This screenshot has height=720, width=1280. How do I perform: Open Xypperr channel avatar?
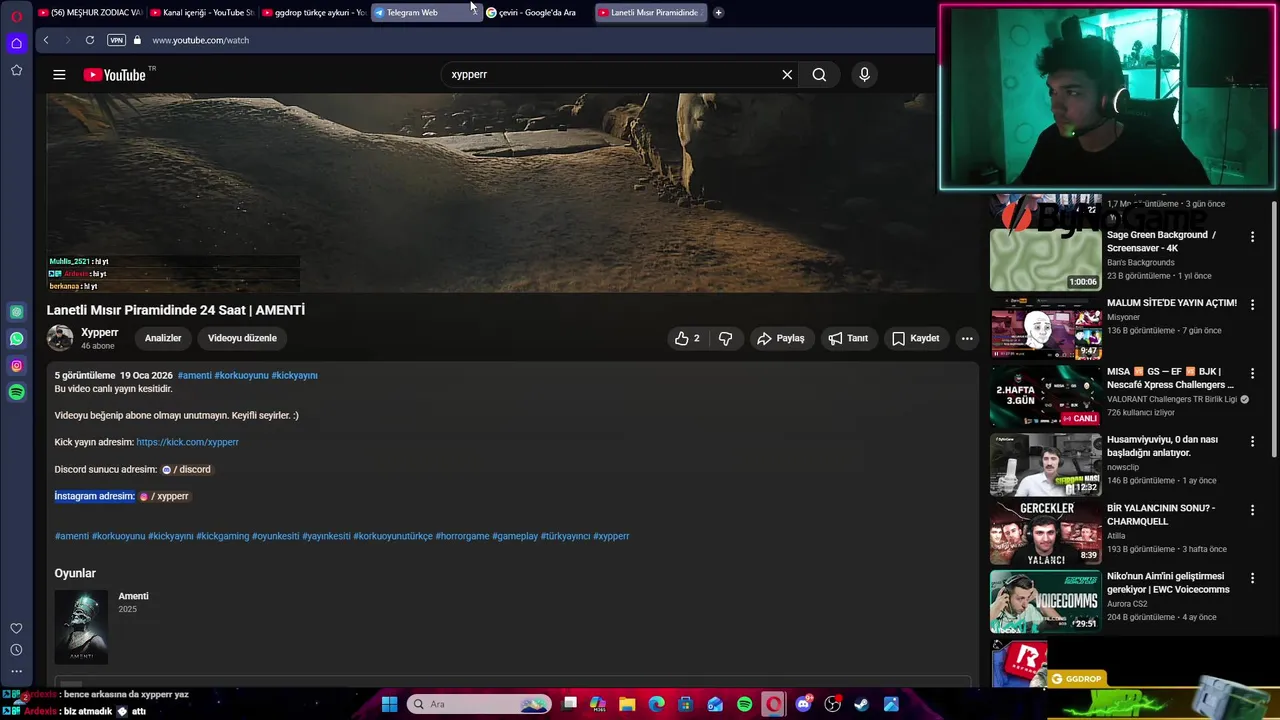[60, 338]
